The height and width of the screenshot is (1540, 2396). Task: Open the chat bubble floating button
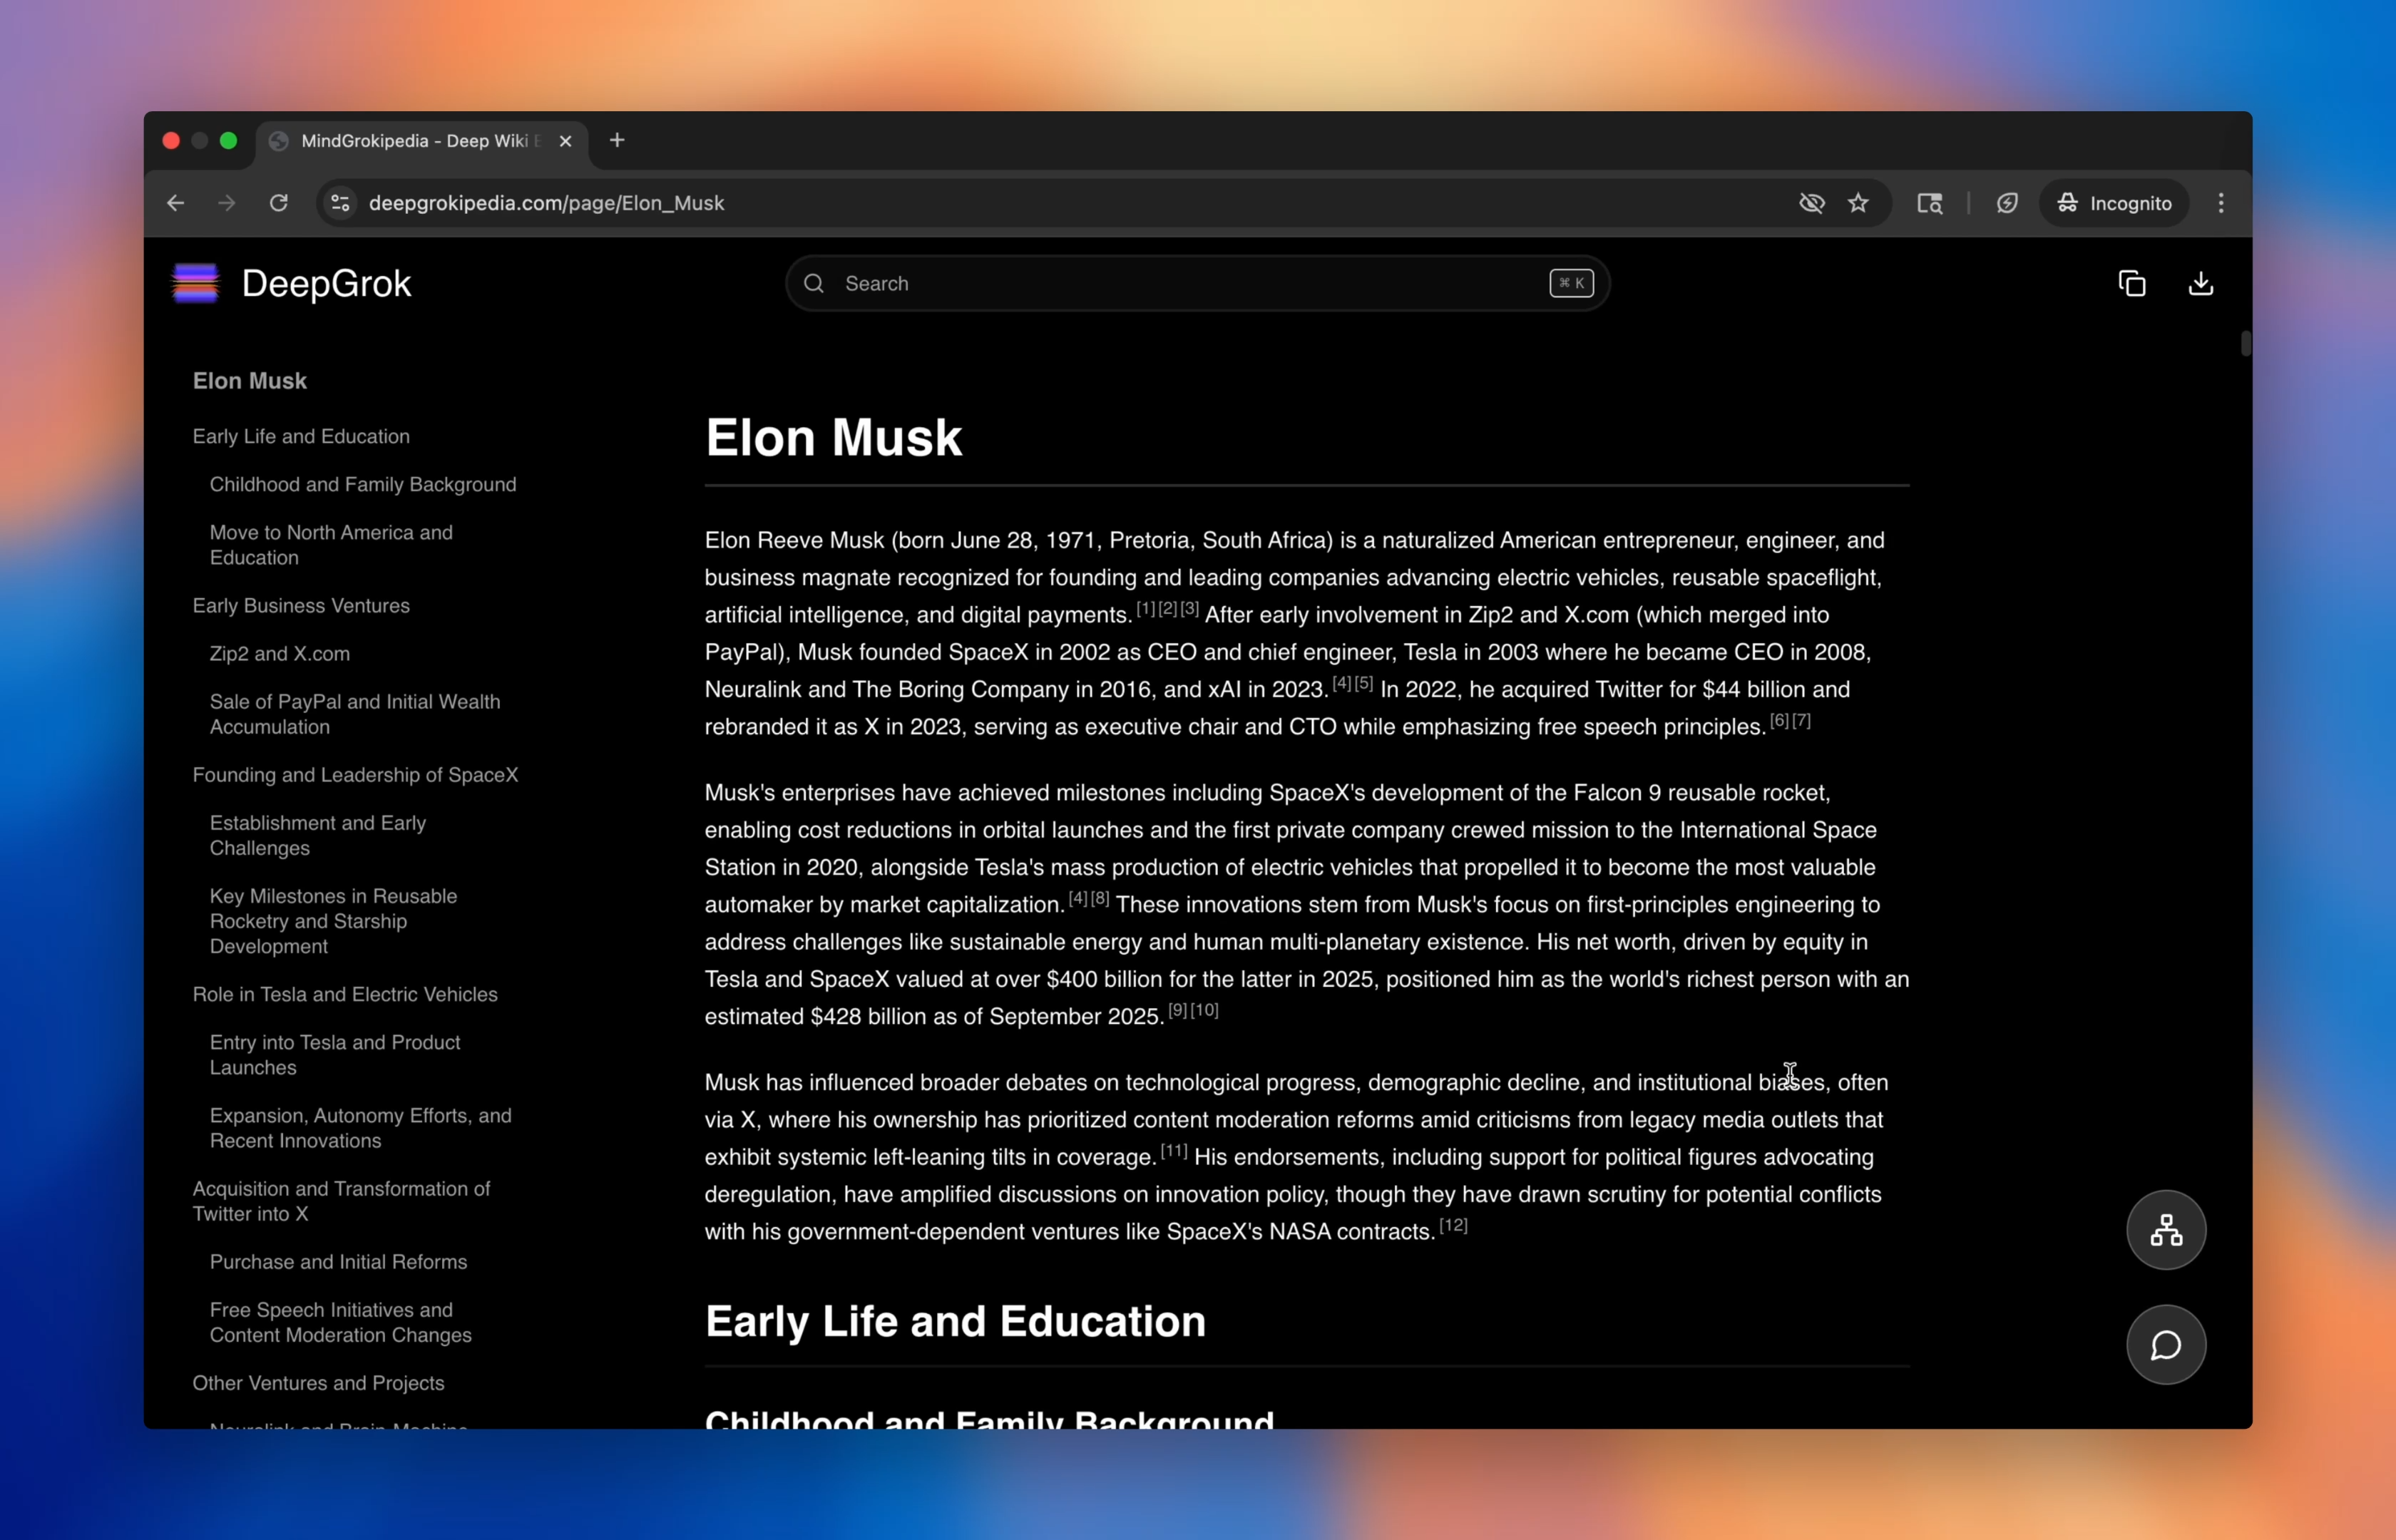pos(2165,1345)
